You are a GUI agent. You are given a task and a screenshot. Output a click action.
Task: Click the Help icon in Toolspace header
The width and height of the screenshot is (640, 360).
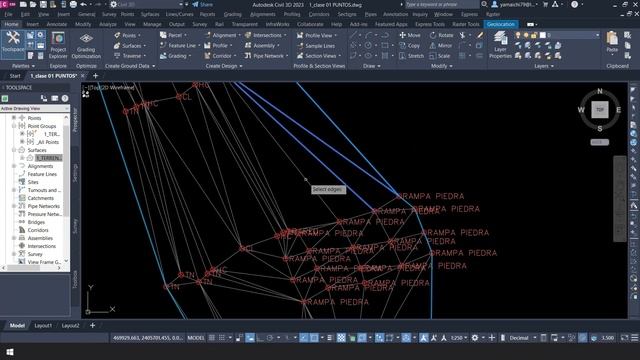pyautogui.click(x=65, y=98)
